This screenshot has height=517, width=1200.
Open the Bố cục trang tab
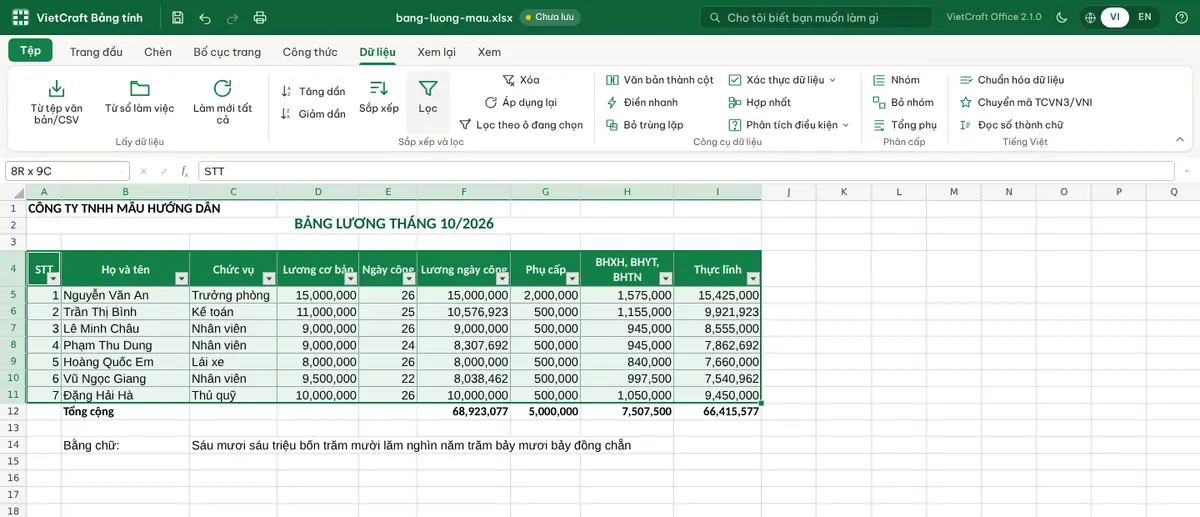(227, 52)
